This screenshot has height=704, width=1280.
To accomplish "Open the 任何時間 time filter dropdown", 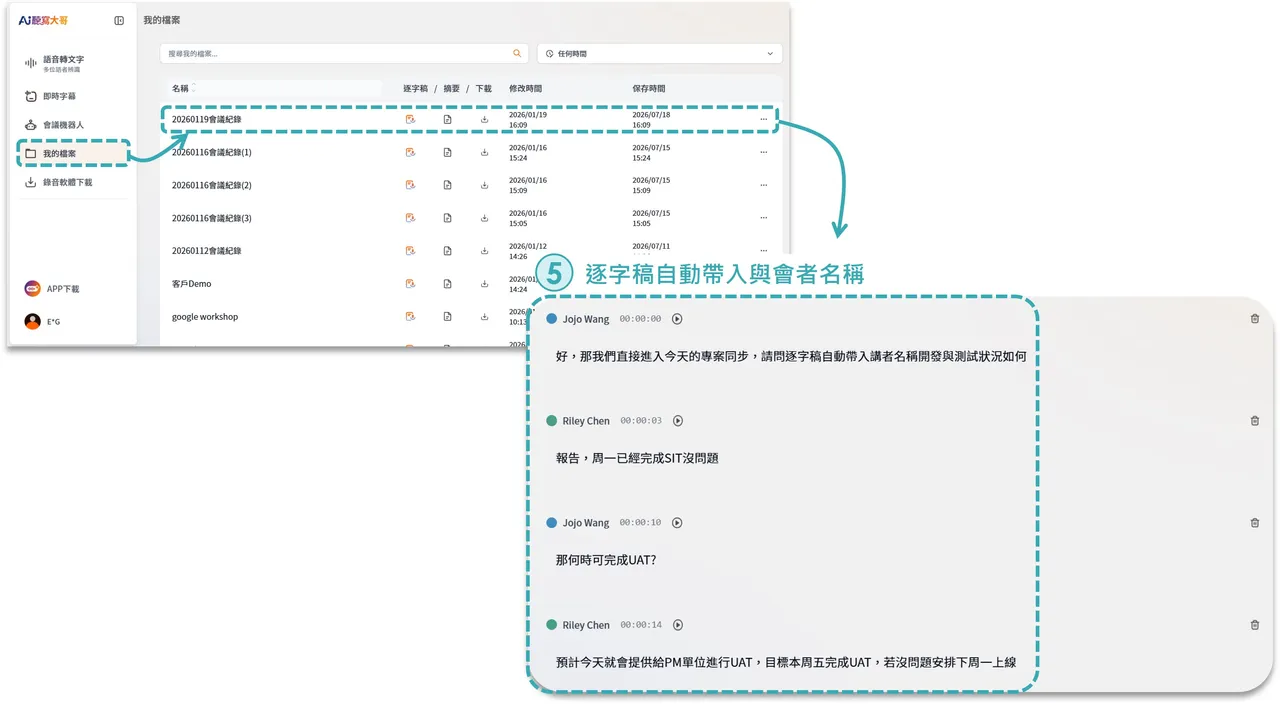I will (658, 52).
